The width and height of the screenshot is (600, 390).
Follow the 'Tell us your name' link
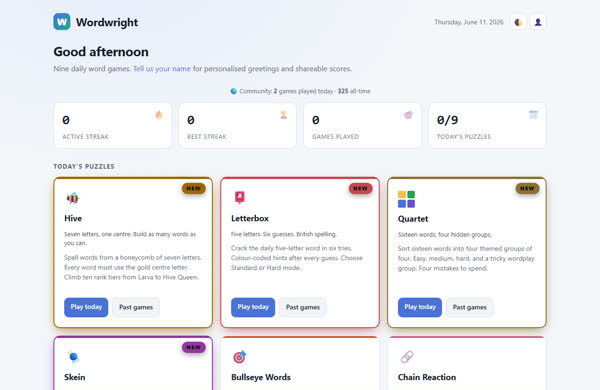[162, 69]
